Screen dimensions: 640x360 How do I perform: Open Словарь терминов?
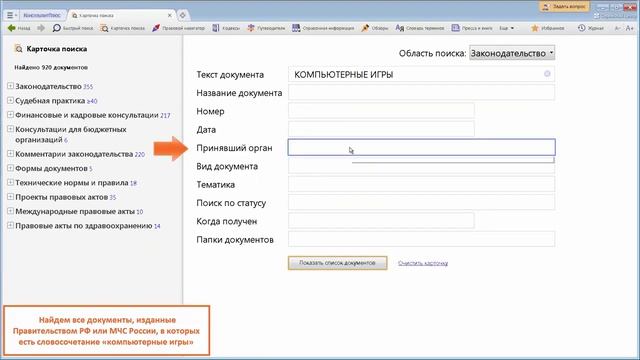coord(420,28)
